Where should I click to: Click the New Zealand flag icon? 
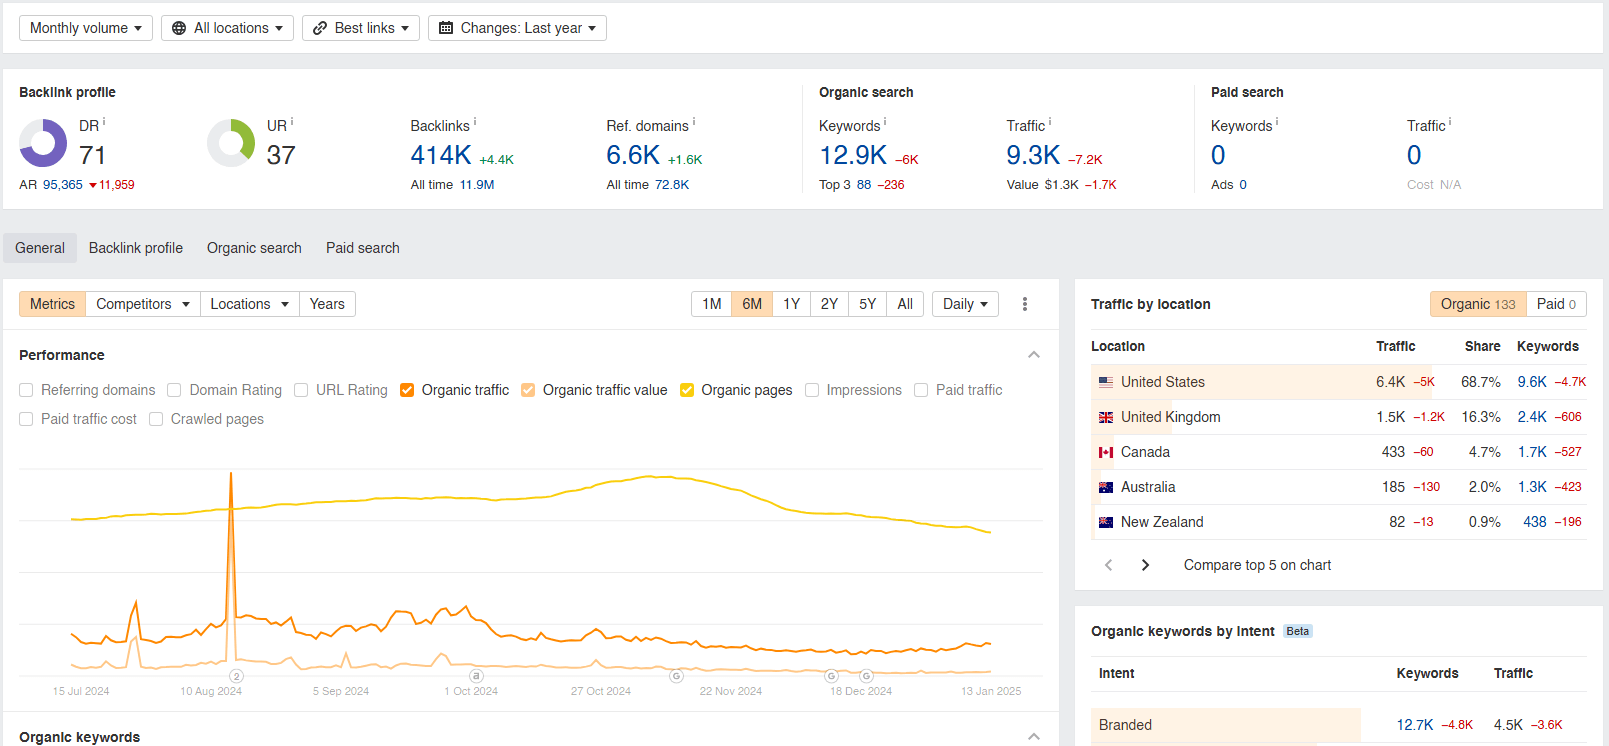pos(1106,522)
